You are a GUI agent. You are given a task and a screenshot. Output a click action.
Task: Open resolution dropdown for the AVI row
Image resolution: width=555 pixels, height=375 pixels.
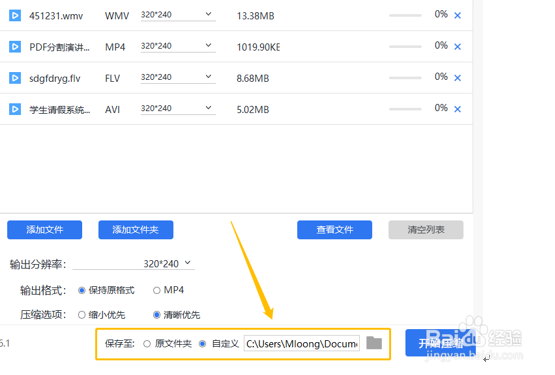click(x=178, y=108)
